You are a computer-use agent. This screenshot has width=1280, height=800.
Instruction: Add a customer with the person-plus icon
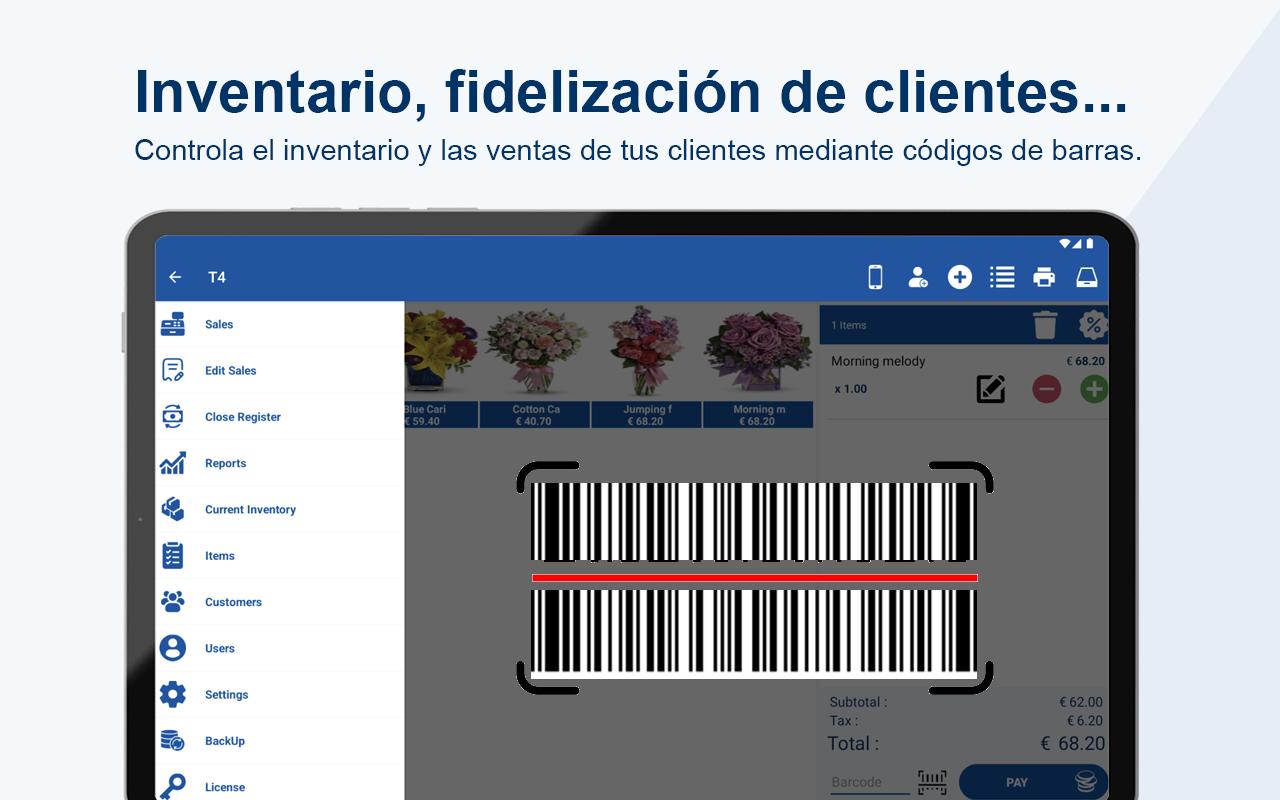[917, 277]
